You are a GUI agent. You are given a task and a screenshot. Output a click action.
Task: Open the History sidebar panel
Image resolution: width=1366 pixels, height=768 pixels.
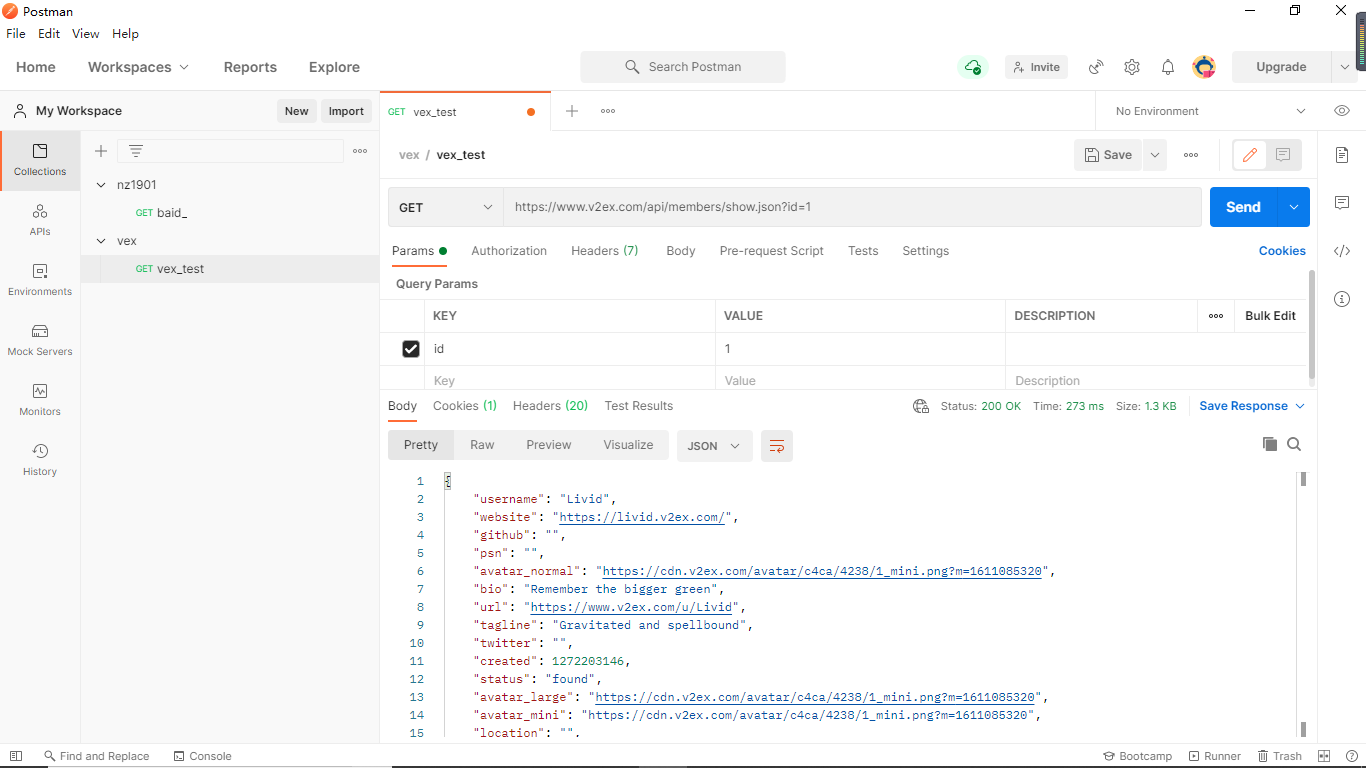[x=40, y=460]
